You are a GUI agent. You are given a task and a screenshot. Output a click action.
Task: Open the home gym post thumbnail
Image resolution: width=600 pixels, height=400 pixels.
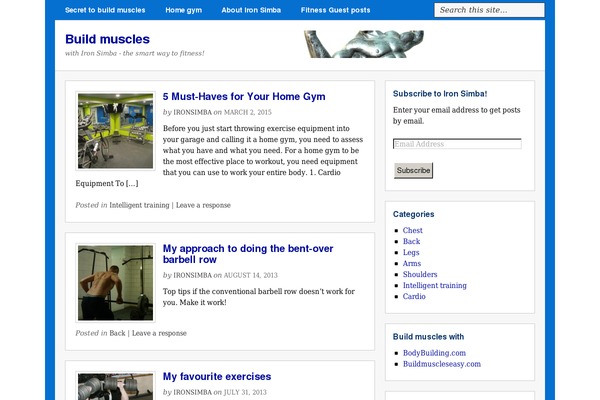click(116, 131)
